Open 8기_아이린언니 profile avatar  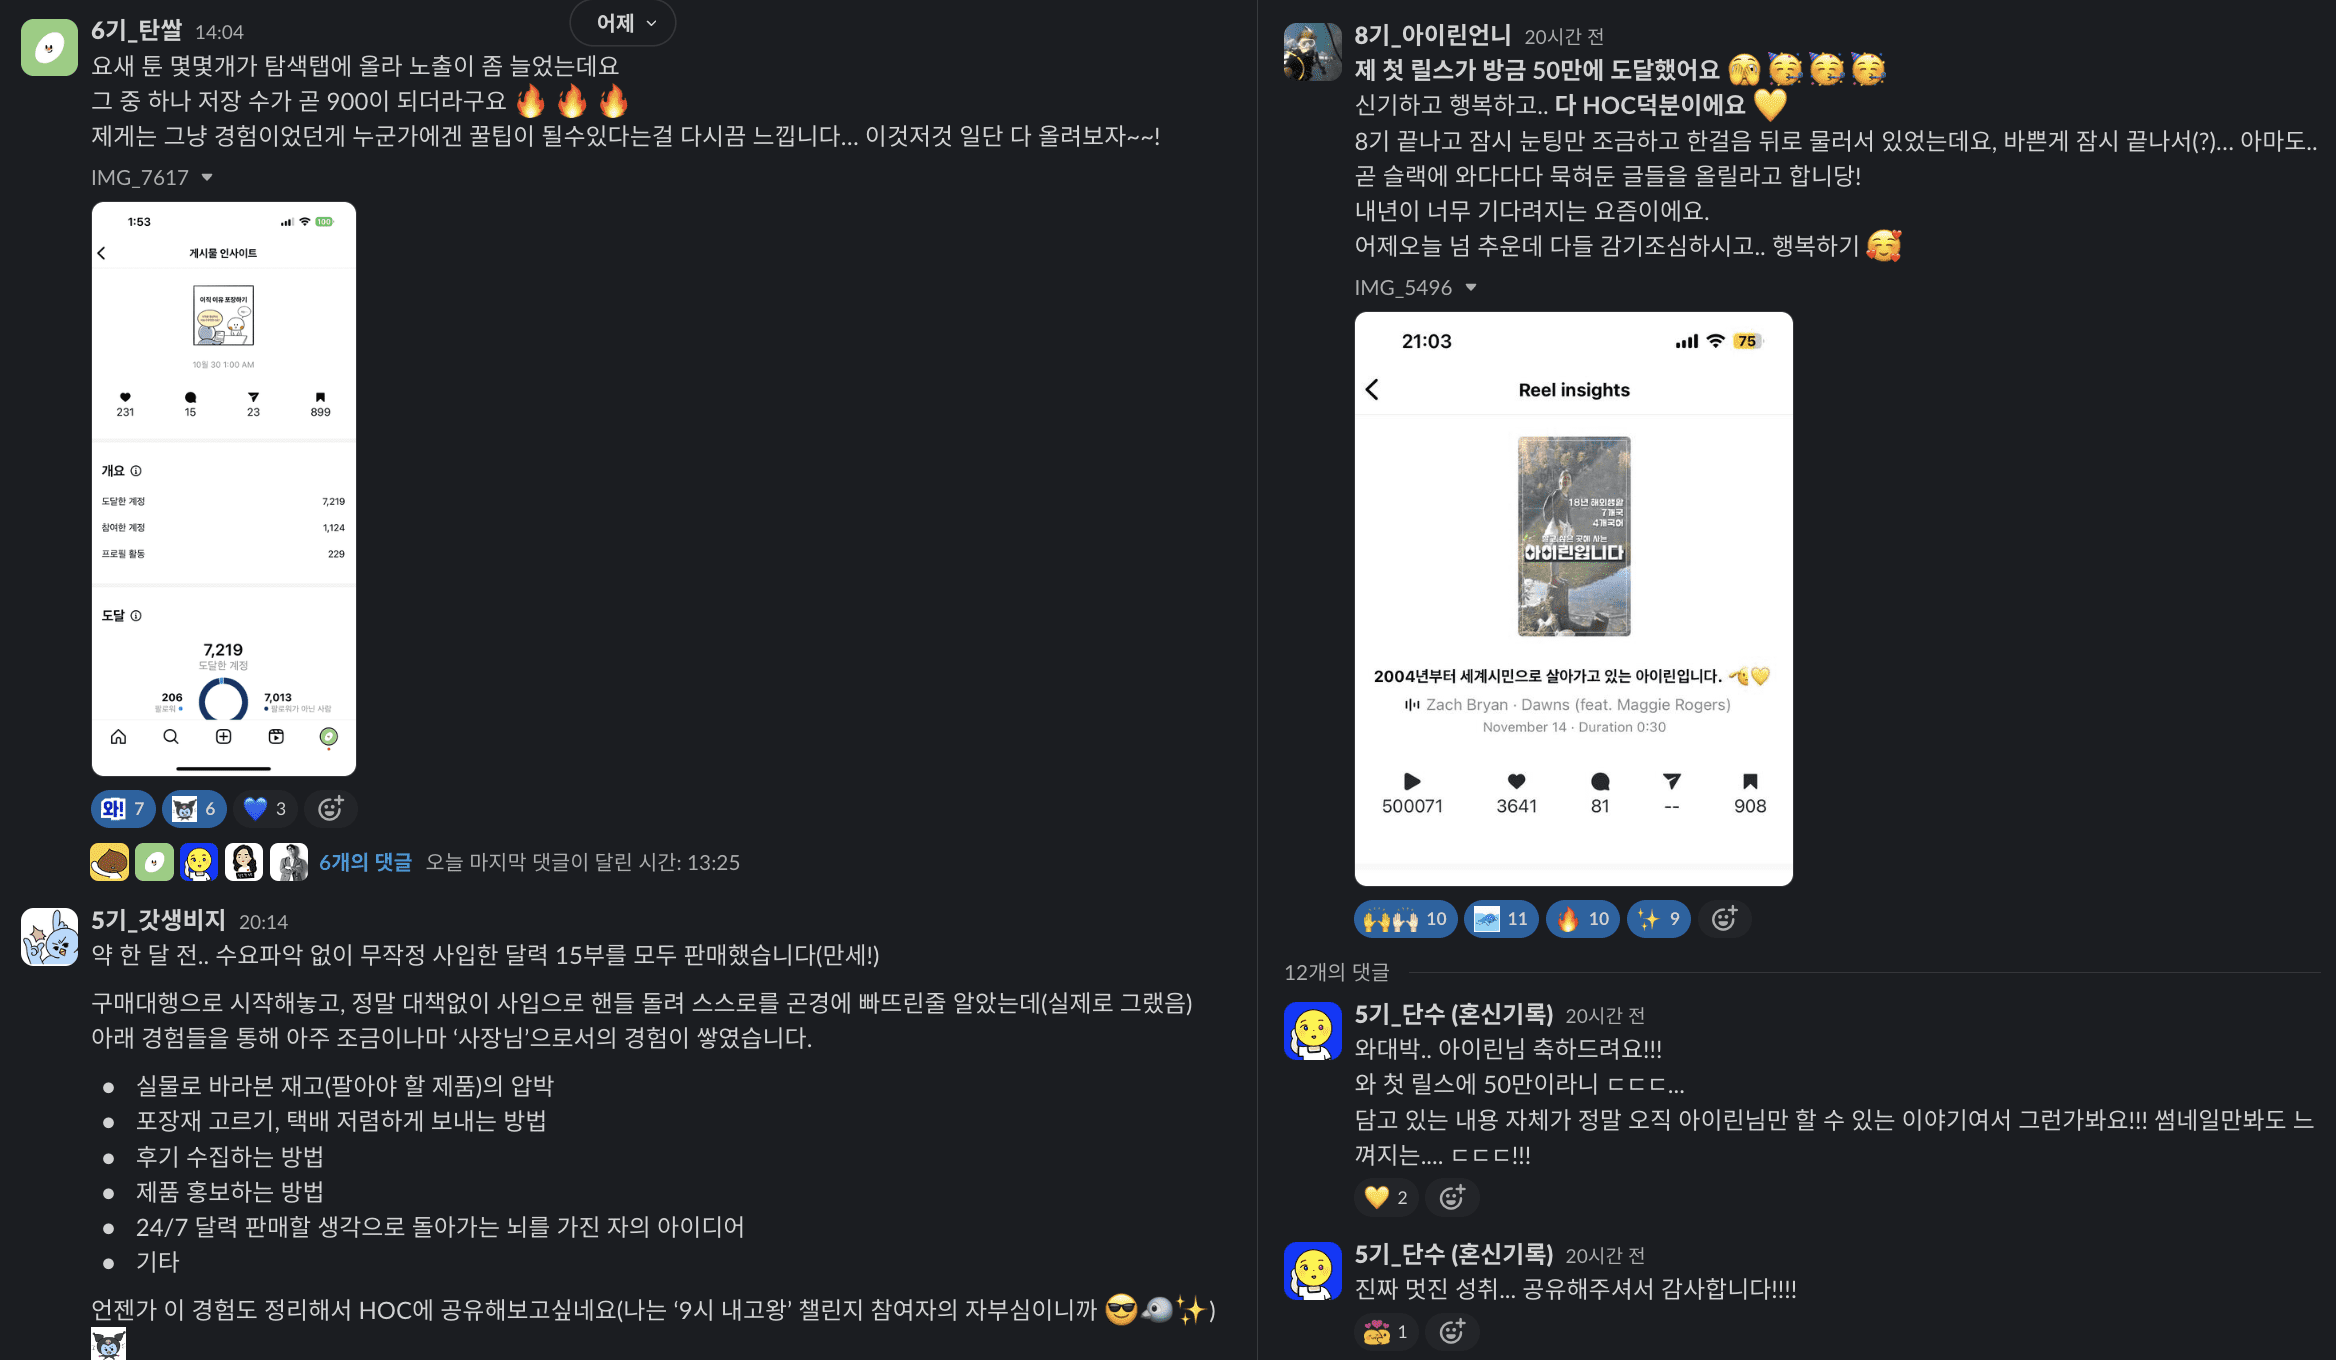[1312, 52]
